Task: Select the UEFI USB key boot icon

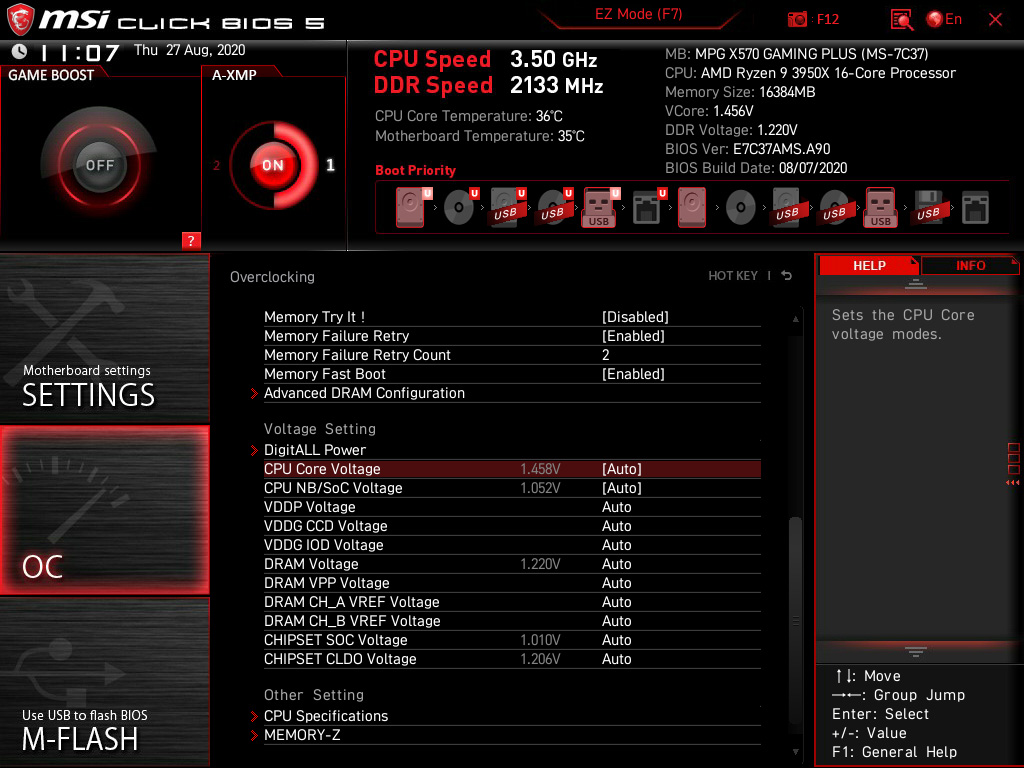Action: click(x=601, y=208)
